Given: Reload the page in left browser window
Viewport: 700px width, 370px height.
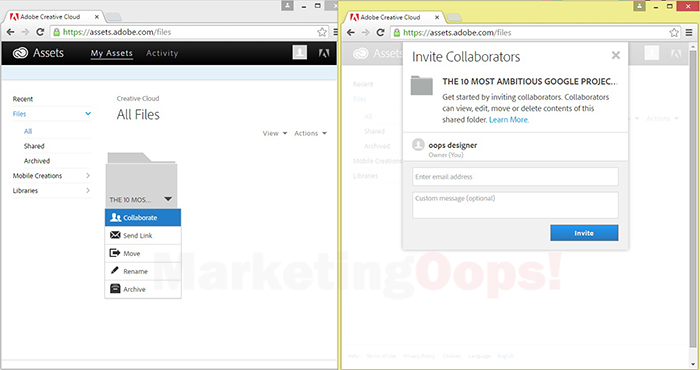Looking at the screenshot, I should click(40, 32).
